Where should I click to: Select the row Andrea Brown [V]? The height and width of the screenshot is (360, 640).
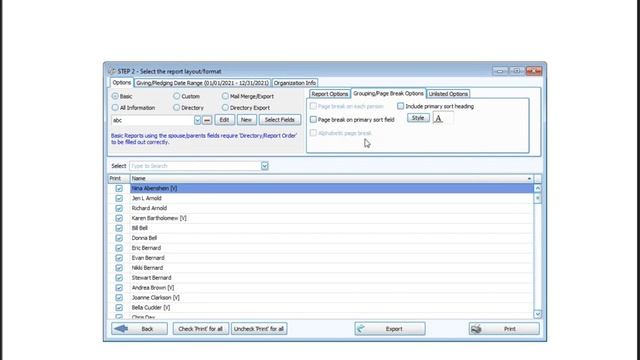(331, 288)
